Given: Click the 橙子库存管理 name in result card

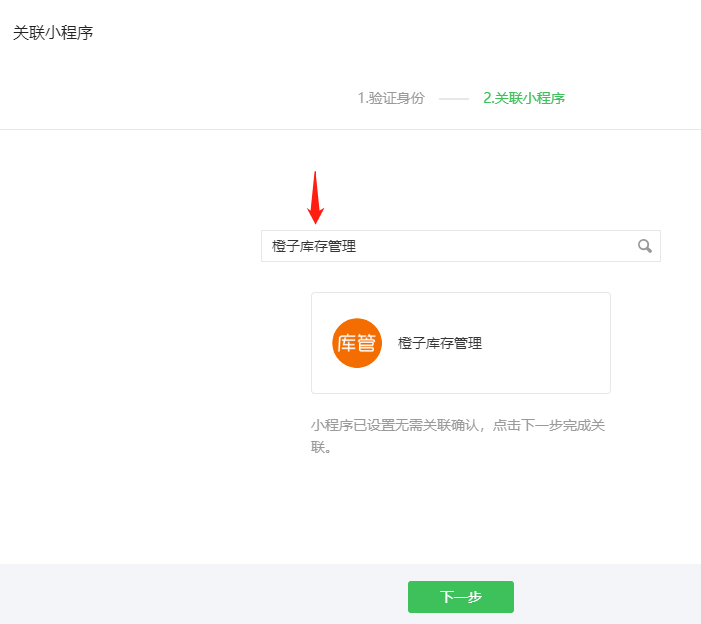Looking at the screenshot, I should [x=440, y=343].
